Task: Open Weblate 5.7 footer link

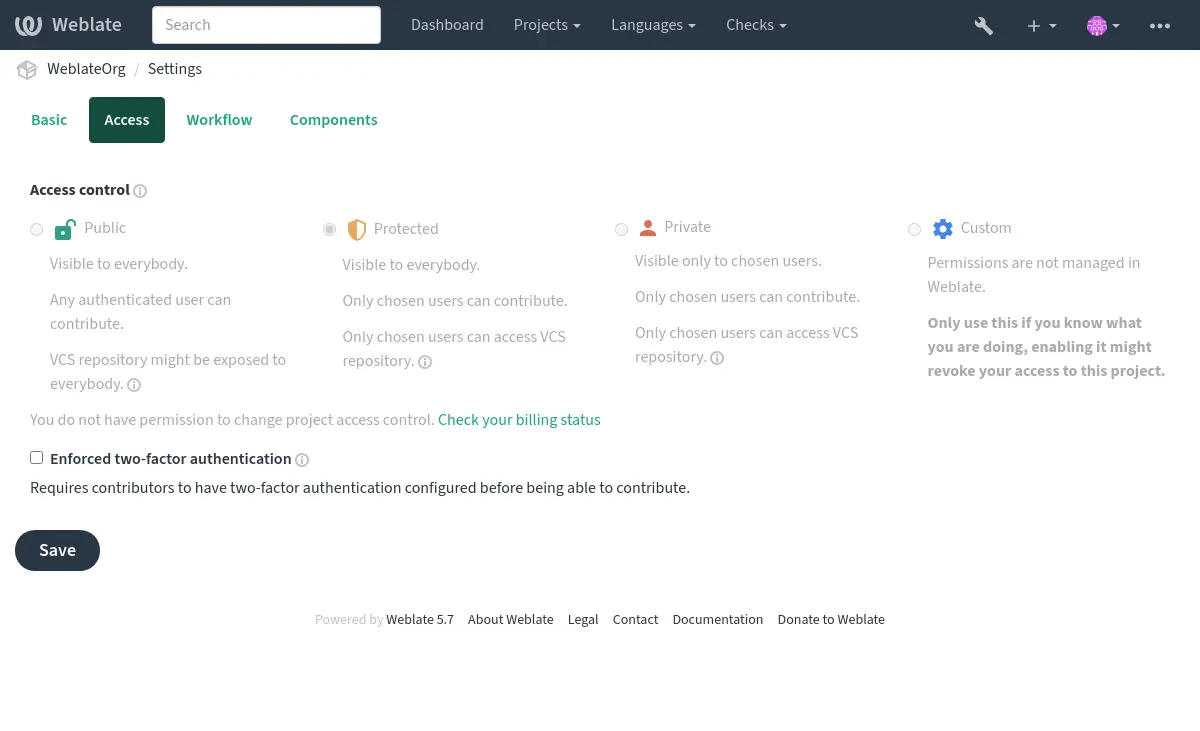Action: [420, 620]
